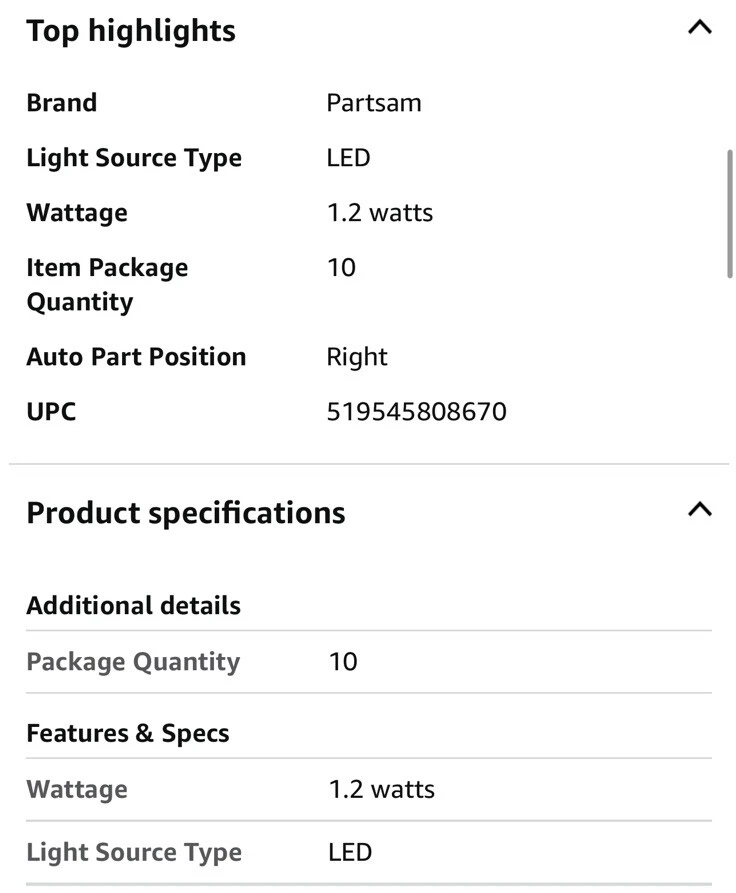Click Wattage label in Top highlights
The width and height of the screenshot is (736, 893).
click(x=77, y=213)
